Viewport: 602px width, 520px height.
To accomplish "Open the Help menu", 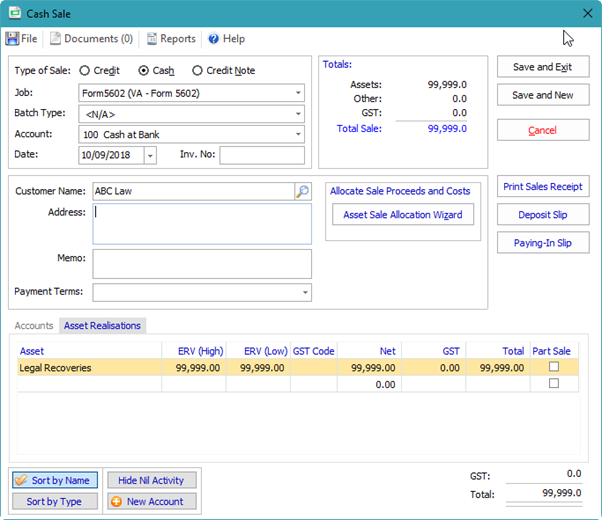I will pyautogui.click(x=226, y=39).
